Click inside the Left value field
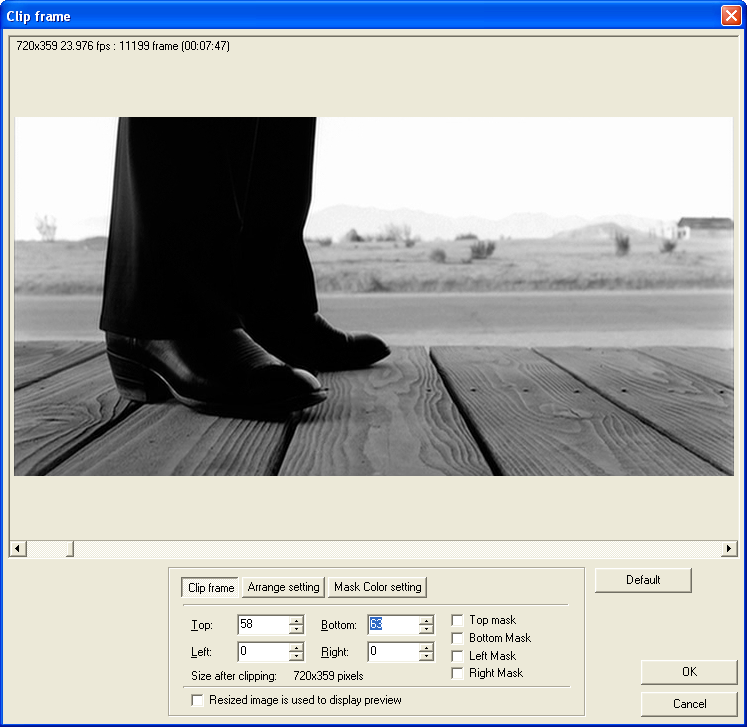 pos(263,651)
